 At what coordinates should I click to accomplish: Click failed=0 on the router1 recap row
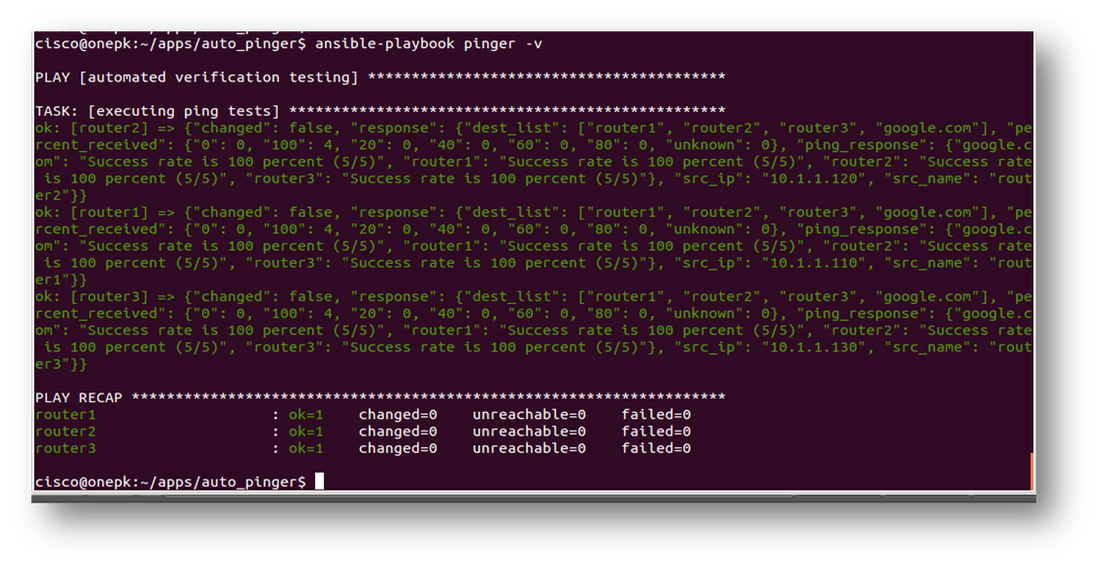pos(656,415)
